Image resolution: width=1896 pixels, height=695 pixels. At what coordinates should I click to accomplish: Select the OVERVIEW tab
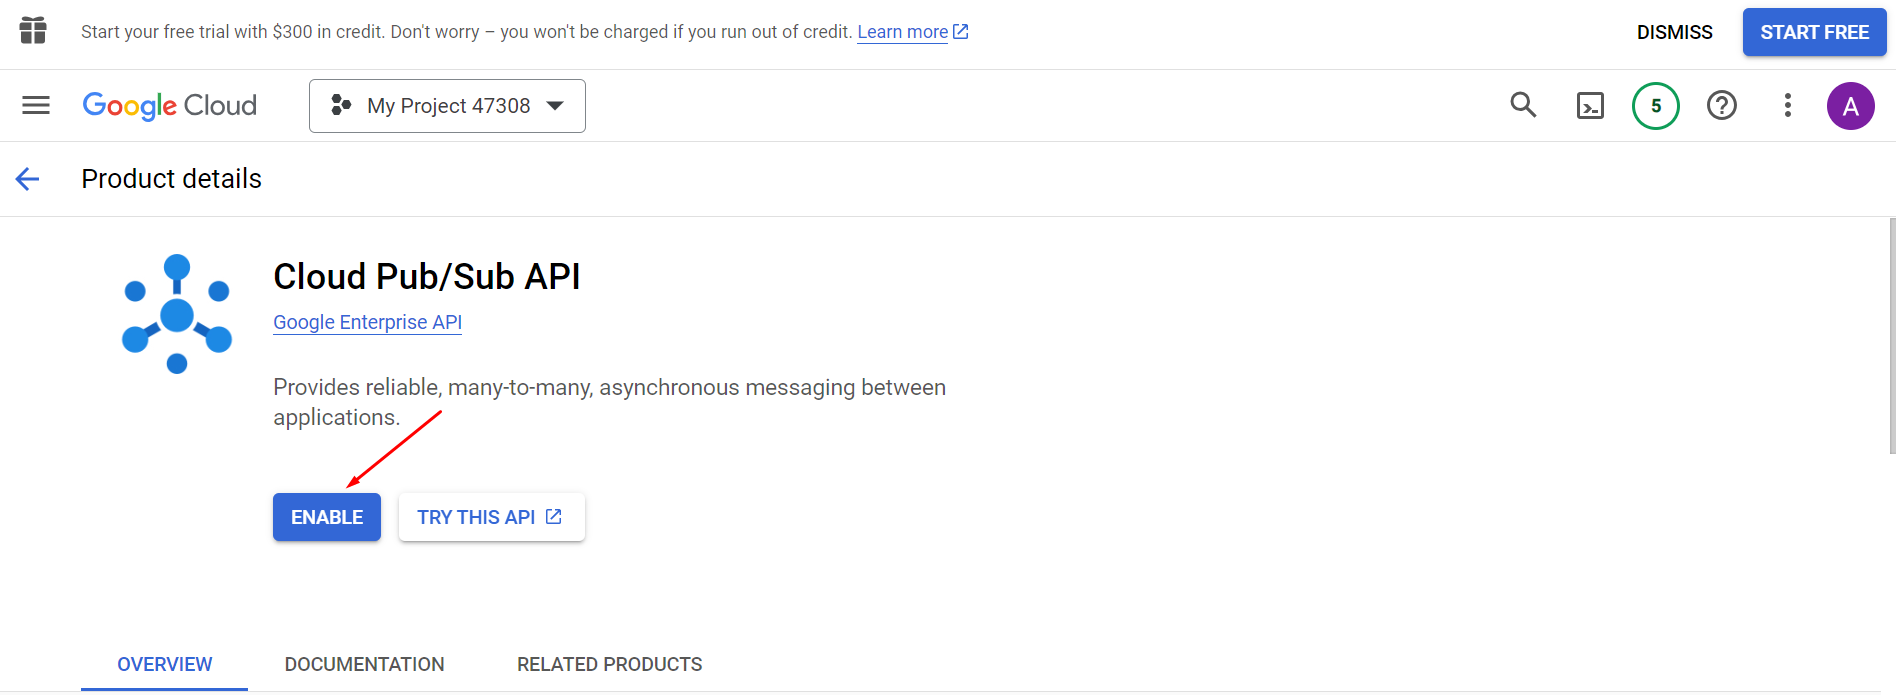pyautogui.click(x=164, y=664)
